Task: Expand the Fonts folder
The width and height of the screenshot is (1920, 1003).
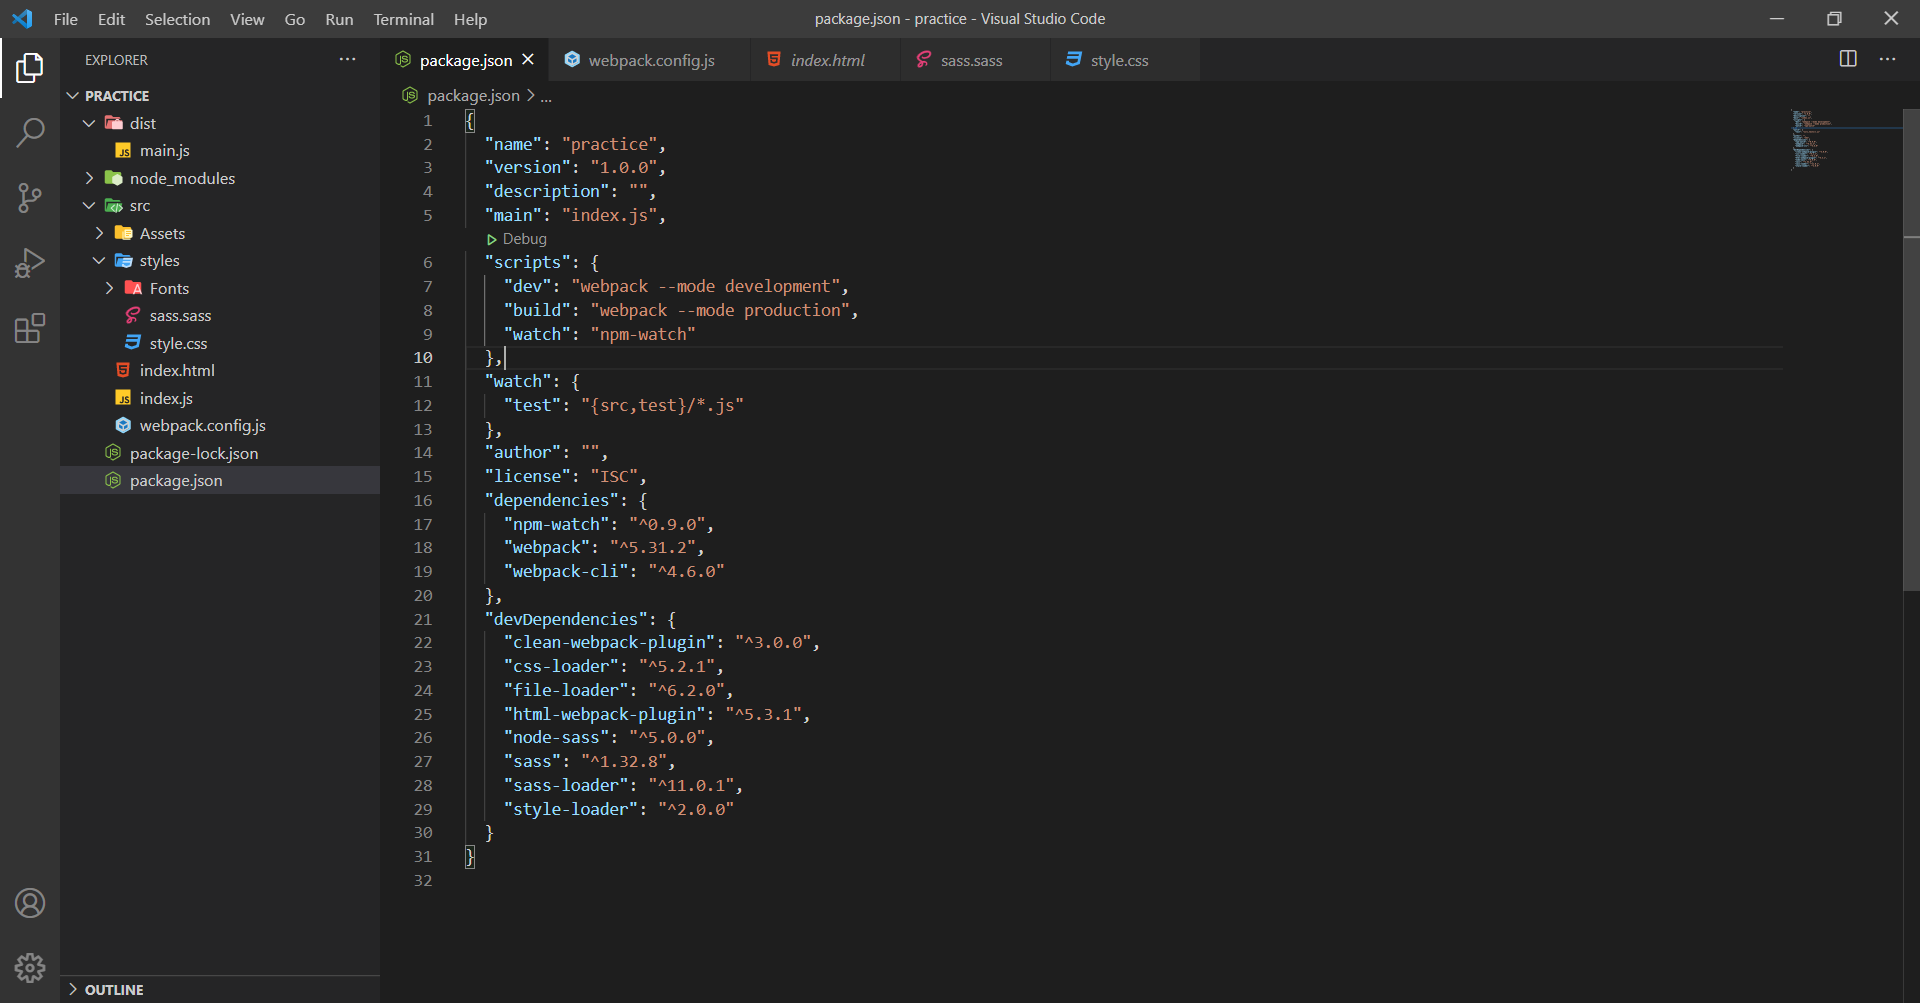Action: tap(109, 288)
